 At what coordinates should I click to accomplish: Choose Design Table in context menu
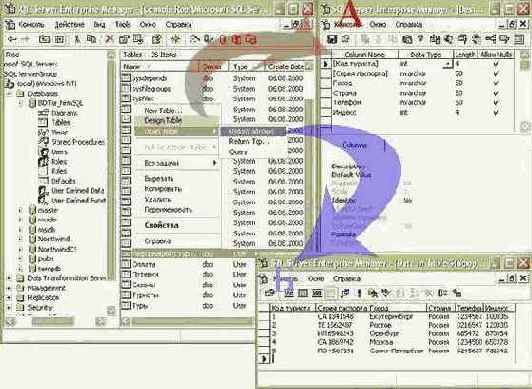176,120
